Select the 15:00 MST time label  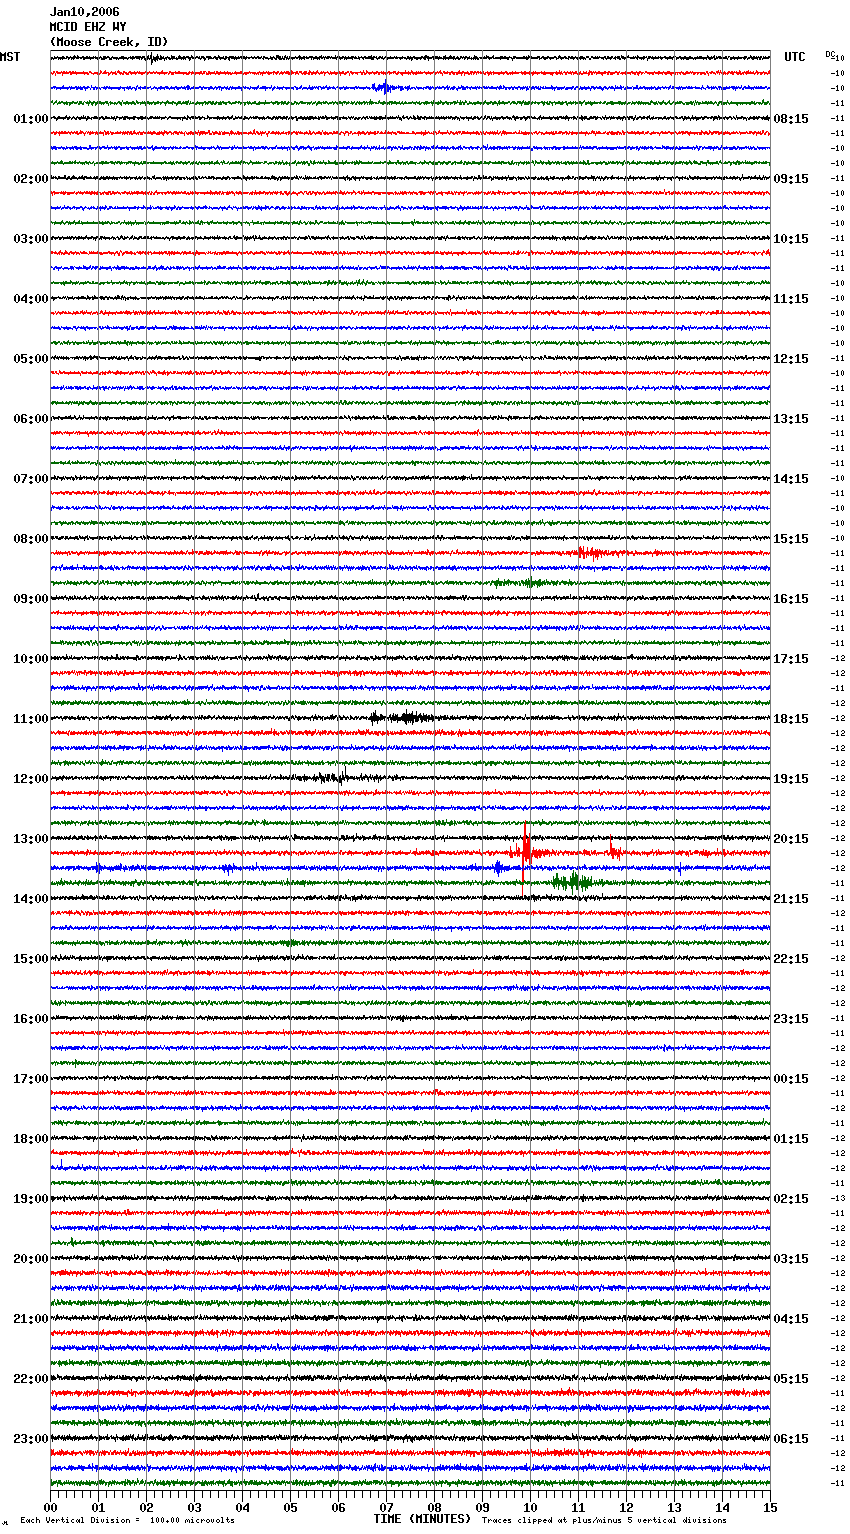click(x=31, y=959)
